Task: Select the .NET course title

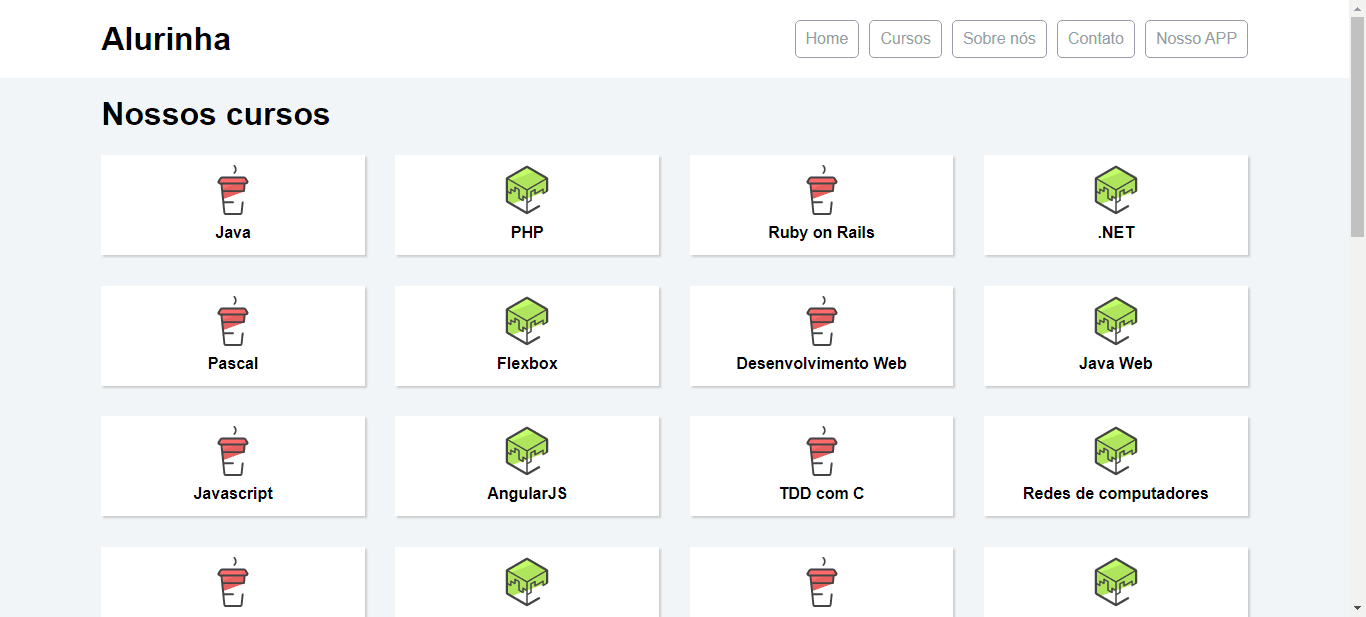Action: [x=1116, y=232]
